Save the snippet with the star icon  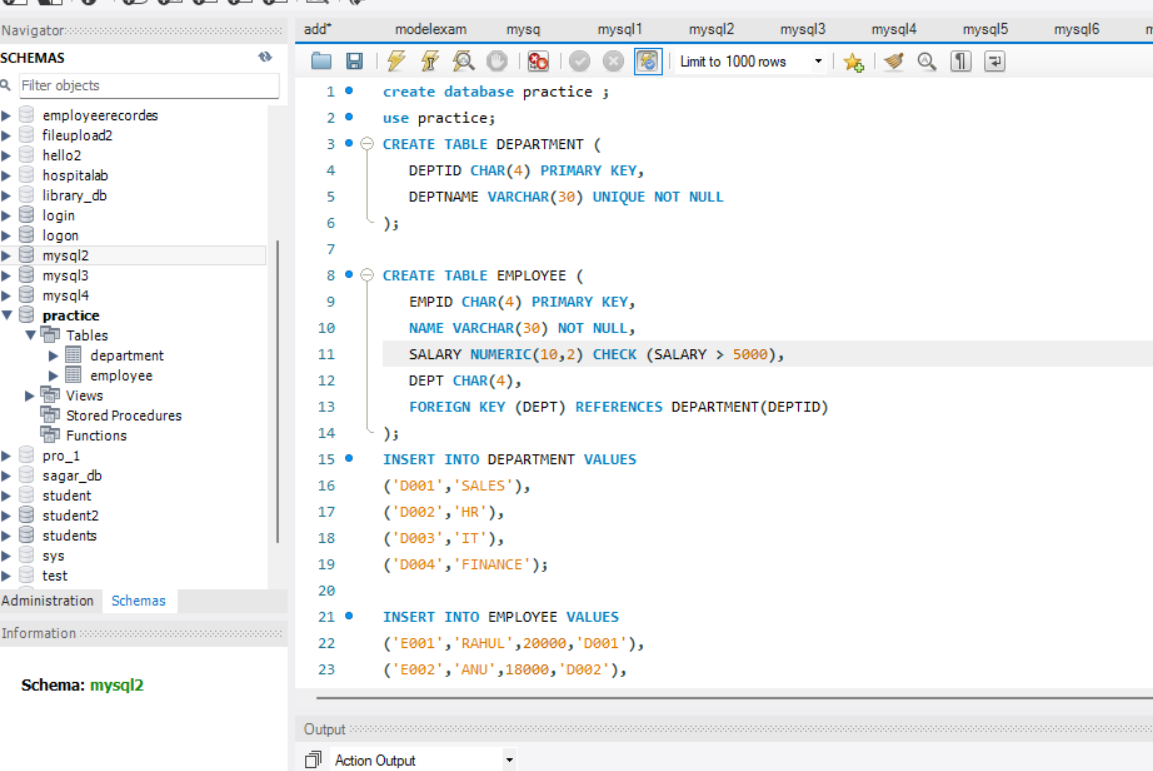853,61
